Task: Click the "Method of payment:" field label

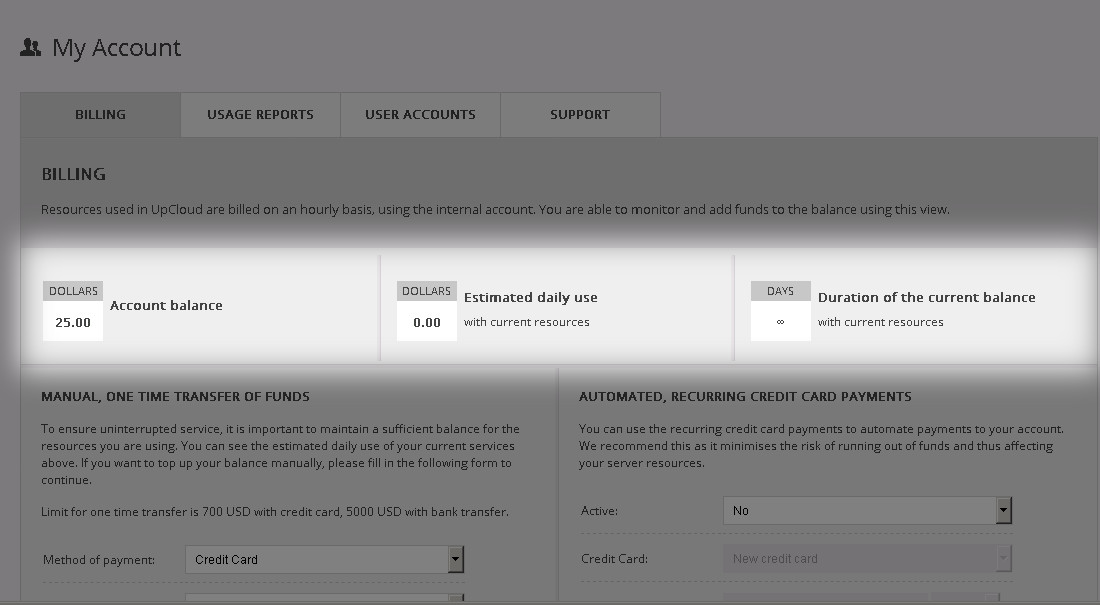Action: (99, 560)
